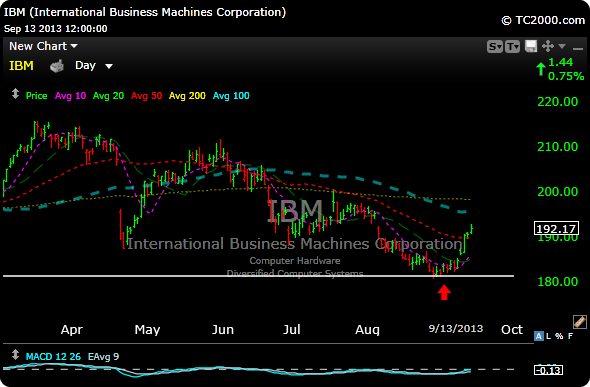Click the price pane up-down resize arrows
The width and height of the screenshot is (590, 387).
15,94
